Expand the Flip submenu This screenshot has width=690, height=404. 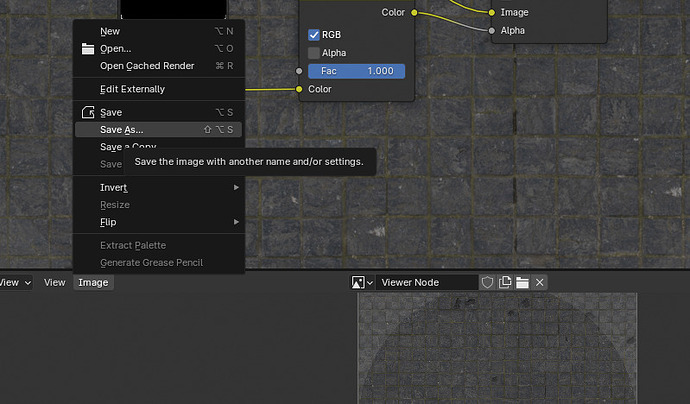(x=158, y=222)
